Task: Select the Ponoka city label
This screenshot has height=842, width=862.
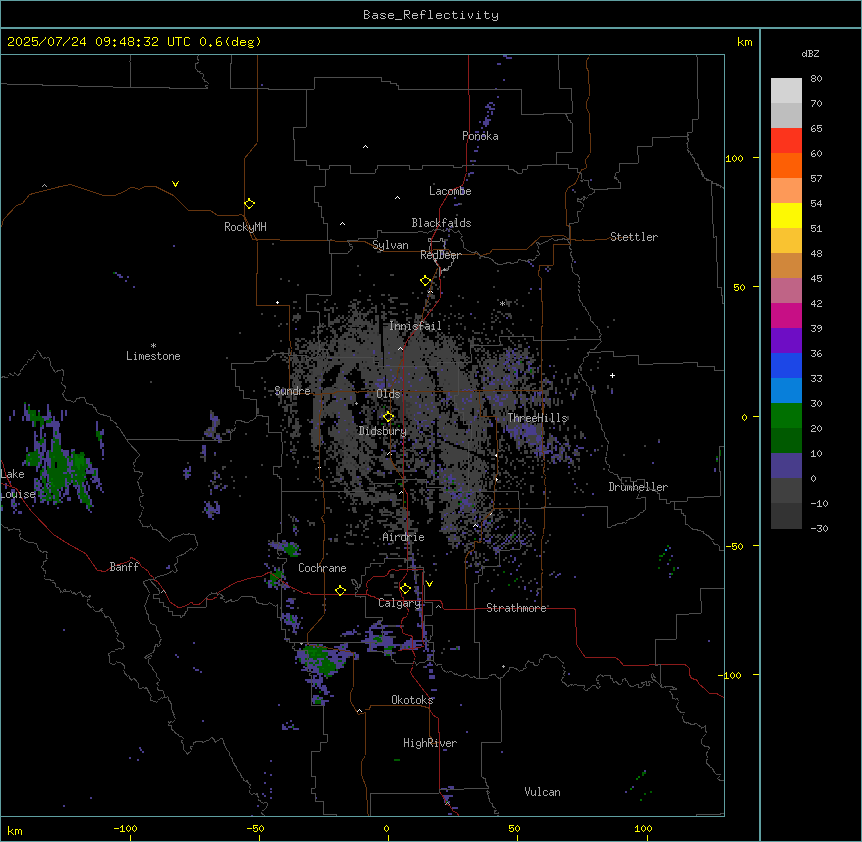Action: tap(480, 136)
